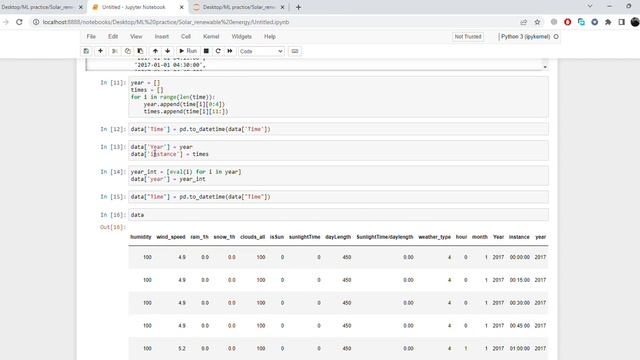Open the red Opera-style extension icon

tap(567, 22)
